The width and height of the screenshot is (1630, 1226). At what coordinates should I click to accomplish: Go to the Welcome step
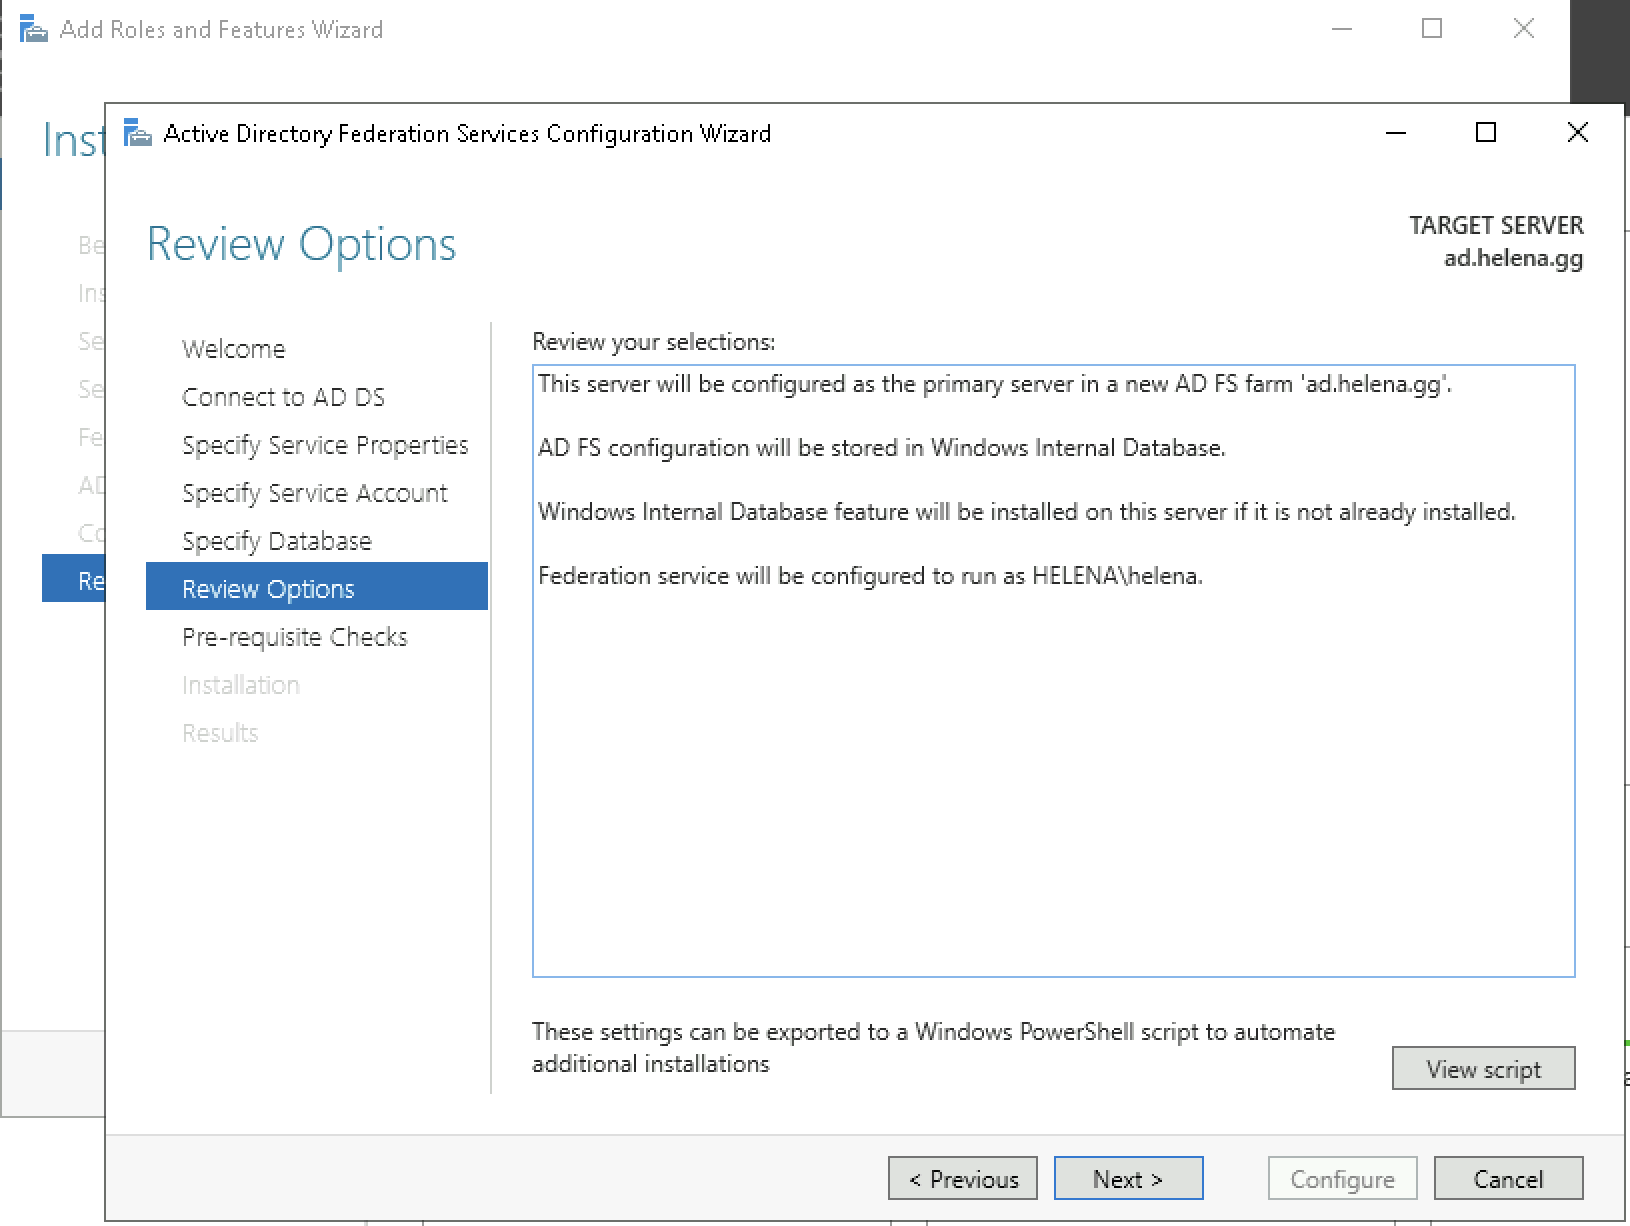coord(233,349)
